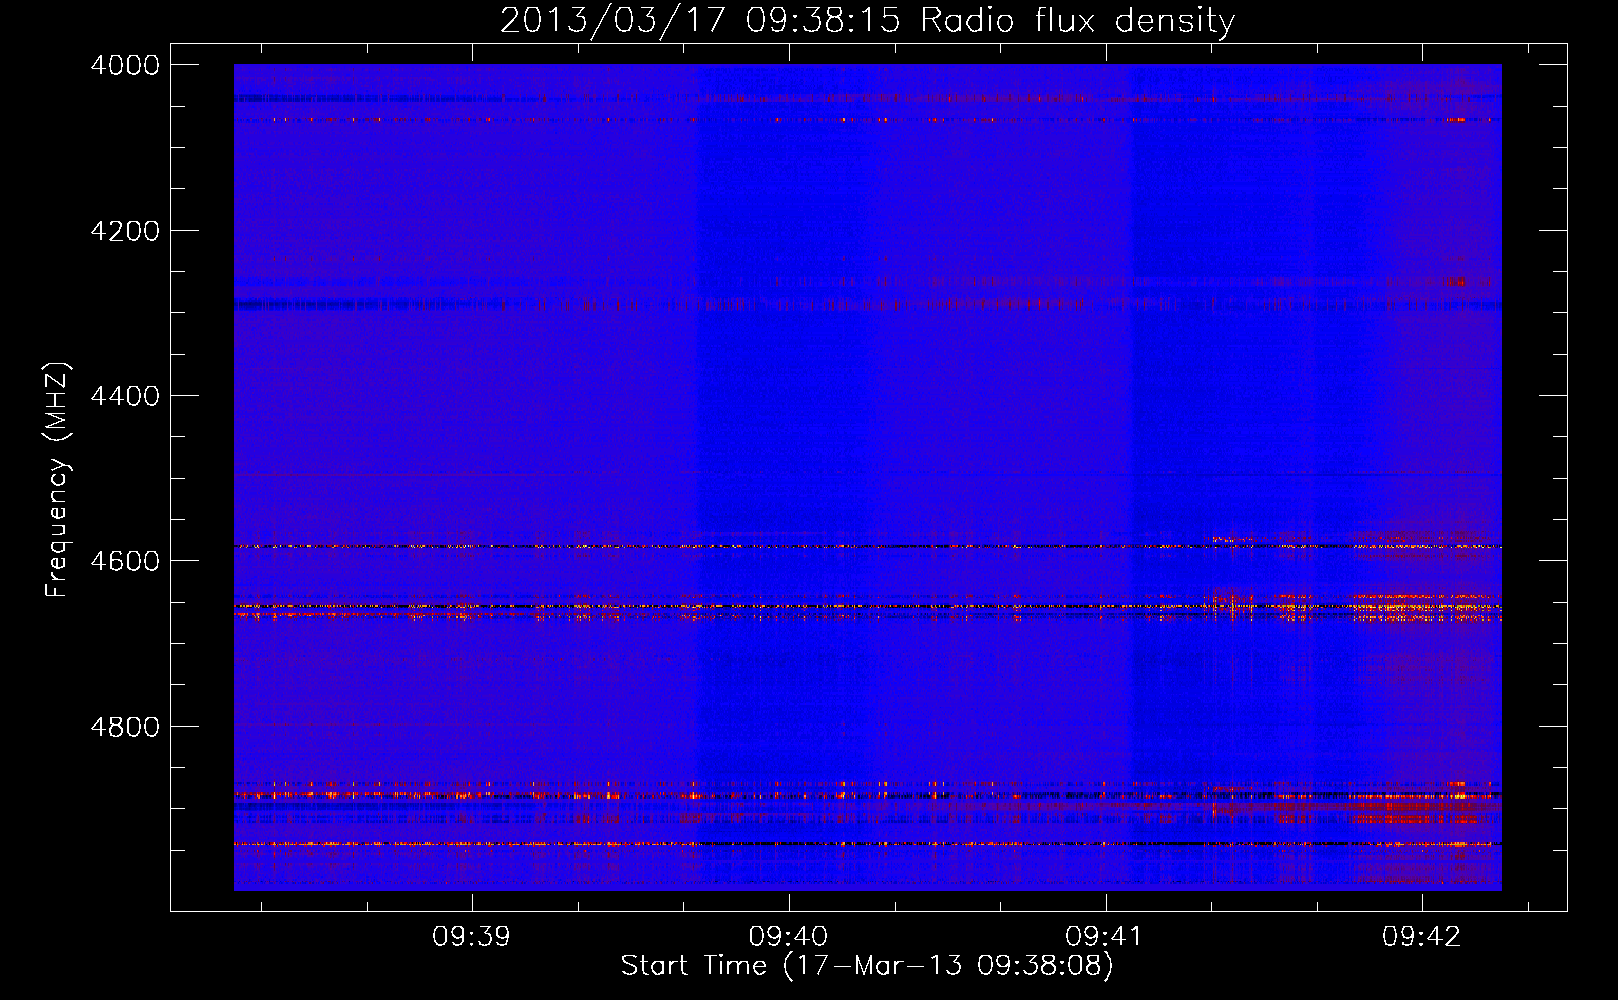
Task: Select the 4200 frequency axis label
Action: click(125, 231)
